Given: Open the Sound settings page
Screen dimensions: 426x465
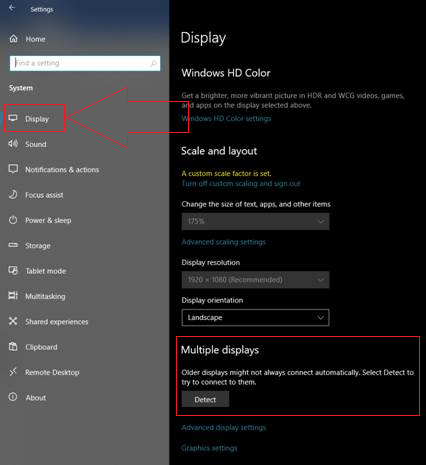Looking at the screenshot, I should point(36,144).
